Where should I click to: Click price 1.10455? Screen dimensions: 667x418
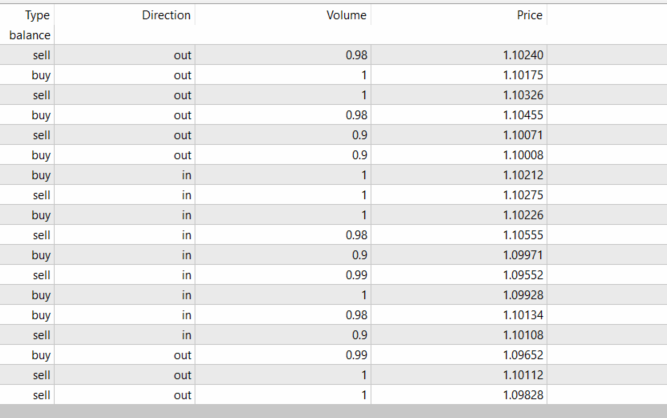(x=523, y=115)
